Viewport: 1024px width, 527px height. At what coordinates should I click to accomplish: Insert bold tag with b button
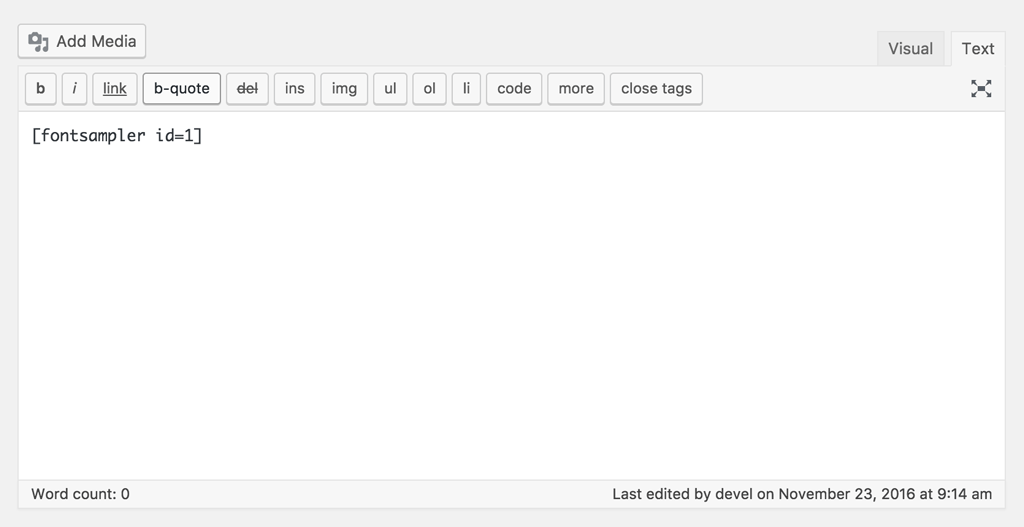click(40, 88)
